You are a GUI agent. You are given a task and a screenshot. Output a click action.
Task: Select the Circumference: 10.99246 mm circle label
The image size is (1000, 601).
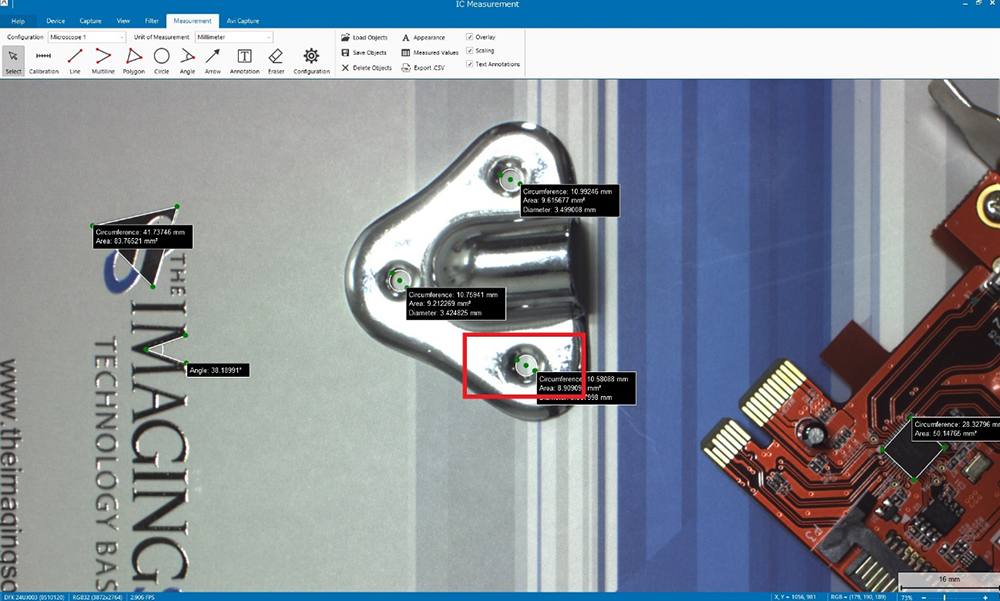click(570, 200)
